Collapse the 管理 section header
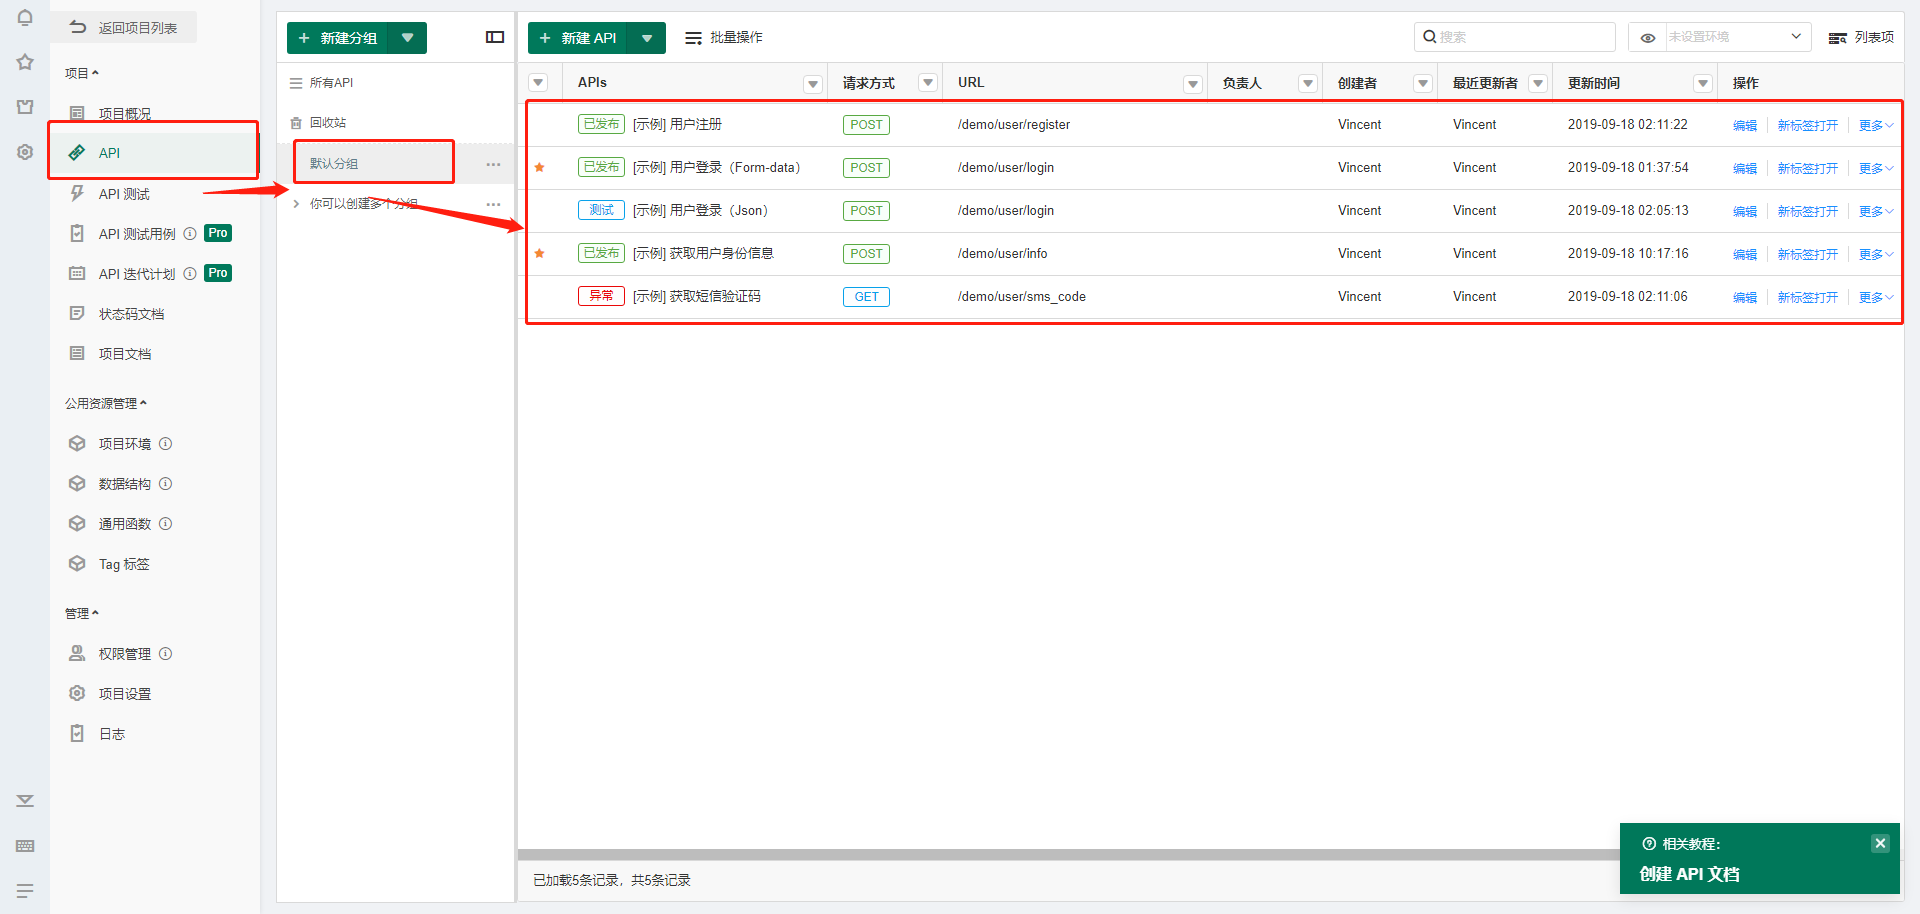This screenshot has height=914, width=1920. [x=82, y=613]
